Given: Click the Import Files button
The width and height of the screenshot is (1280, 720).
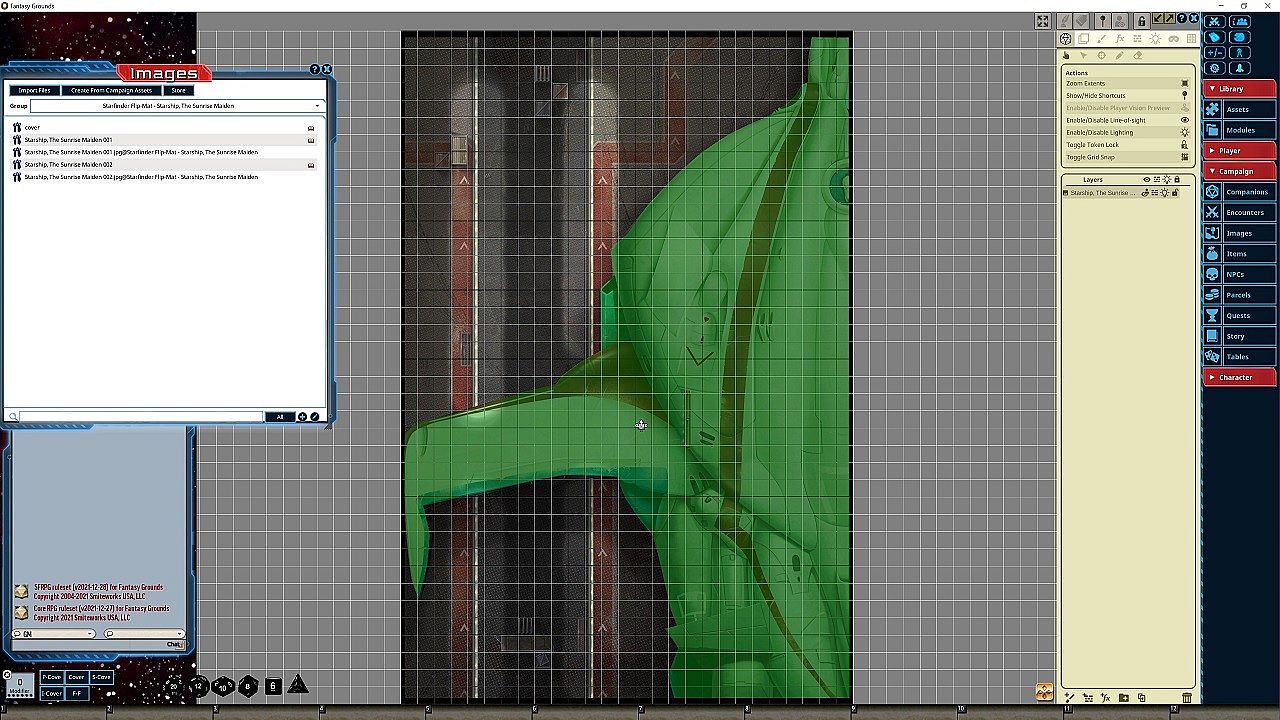Looking at the screenshot, I should [x=35, y=90].
